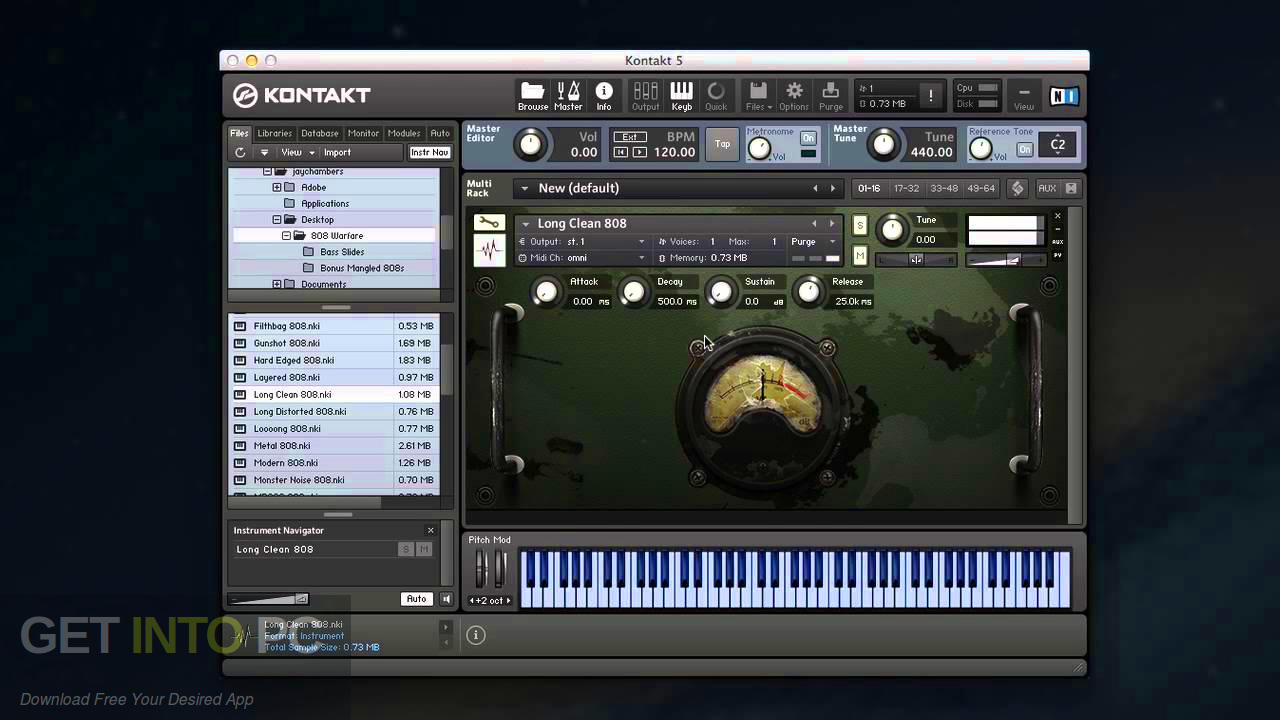Click the Tap tempo button

click(x=722, y=144)
